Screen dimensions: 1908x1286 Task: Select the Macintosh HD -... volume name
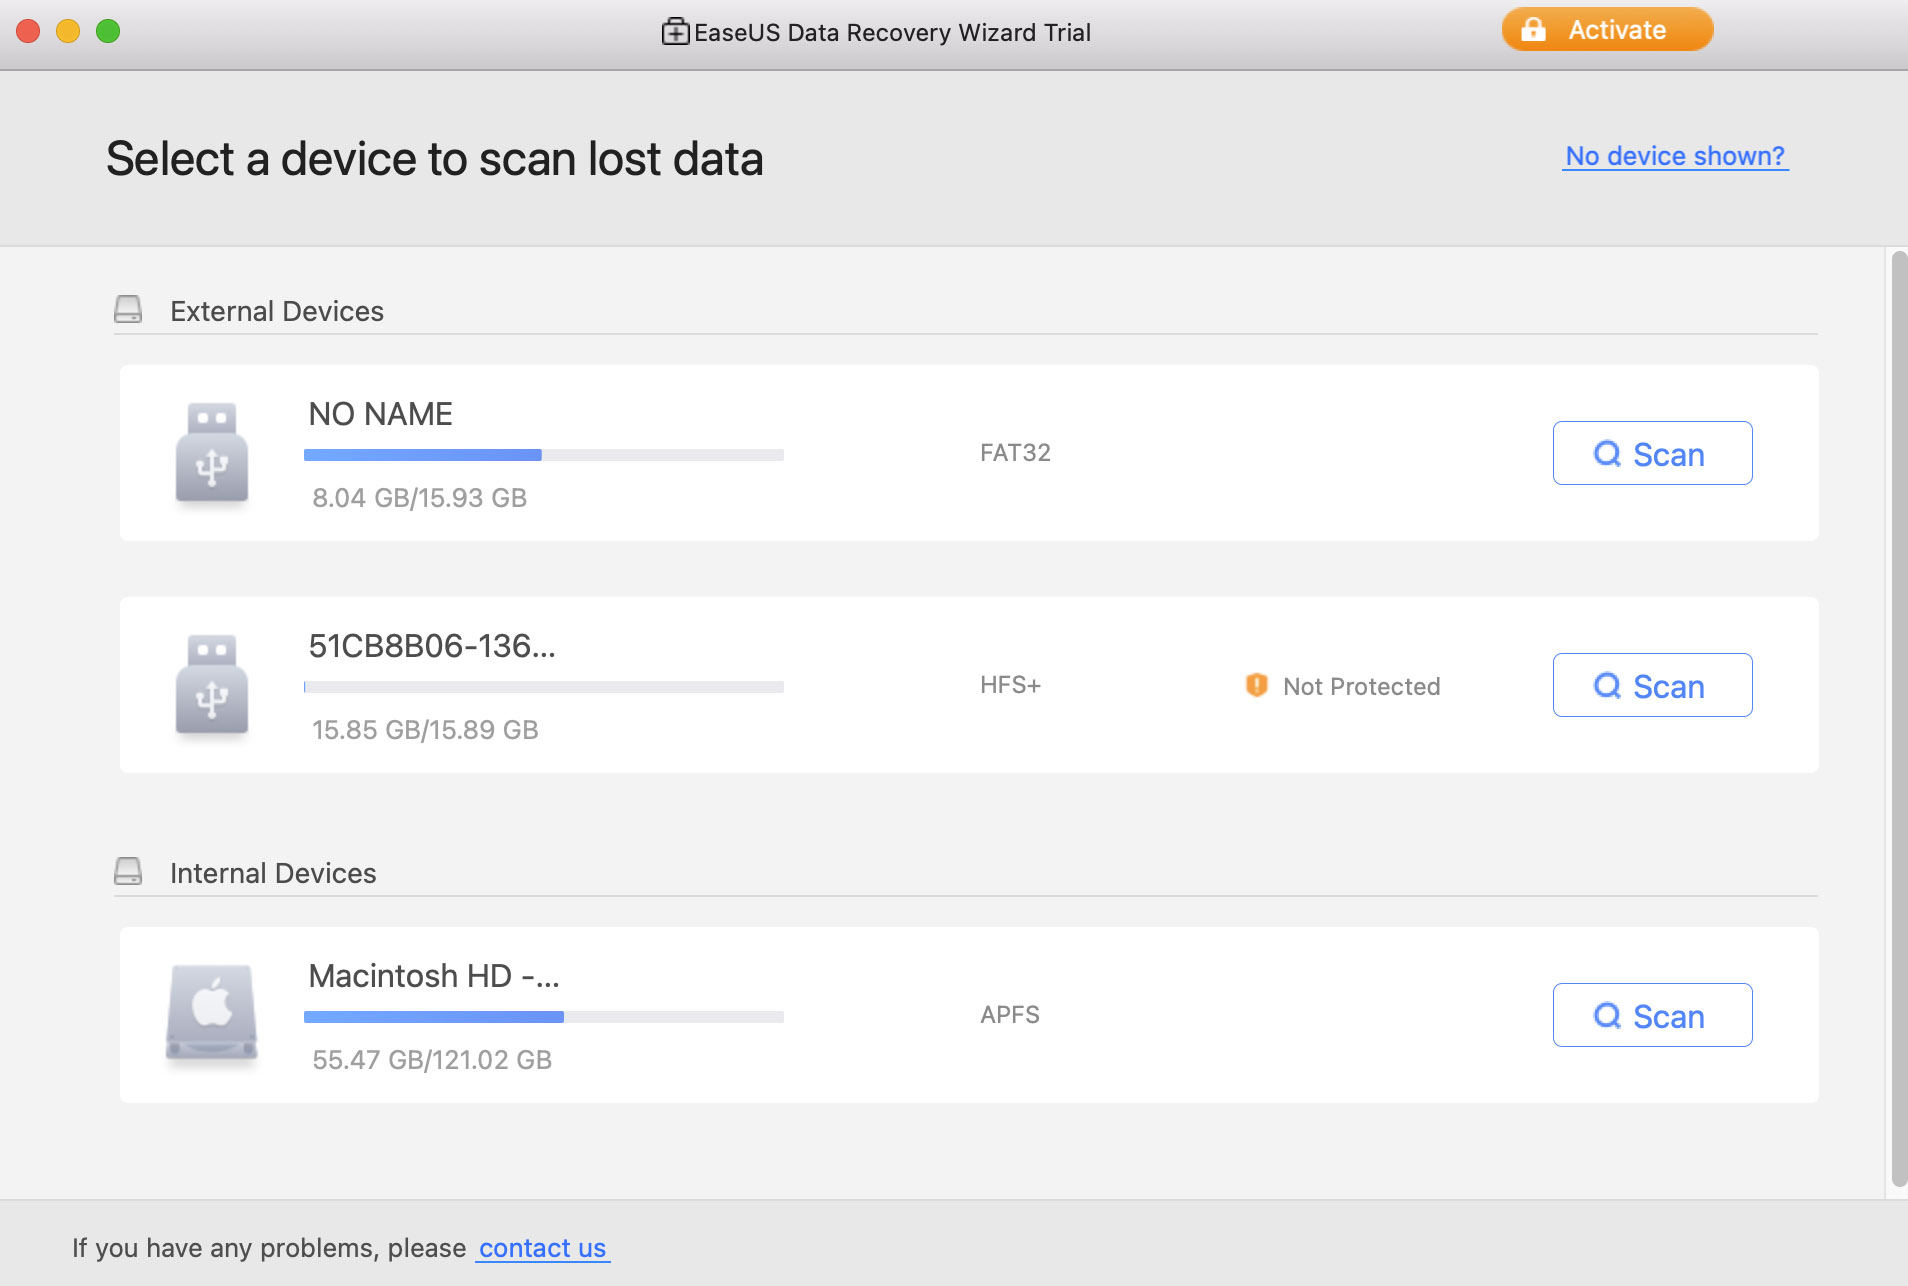(x=433, y=976)
